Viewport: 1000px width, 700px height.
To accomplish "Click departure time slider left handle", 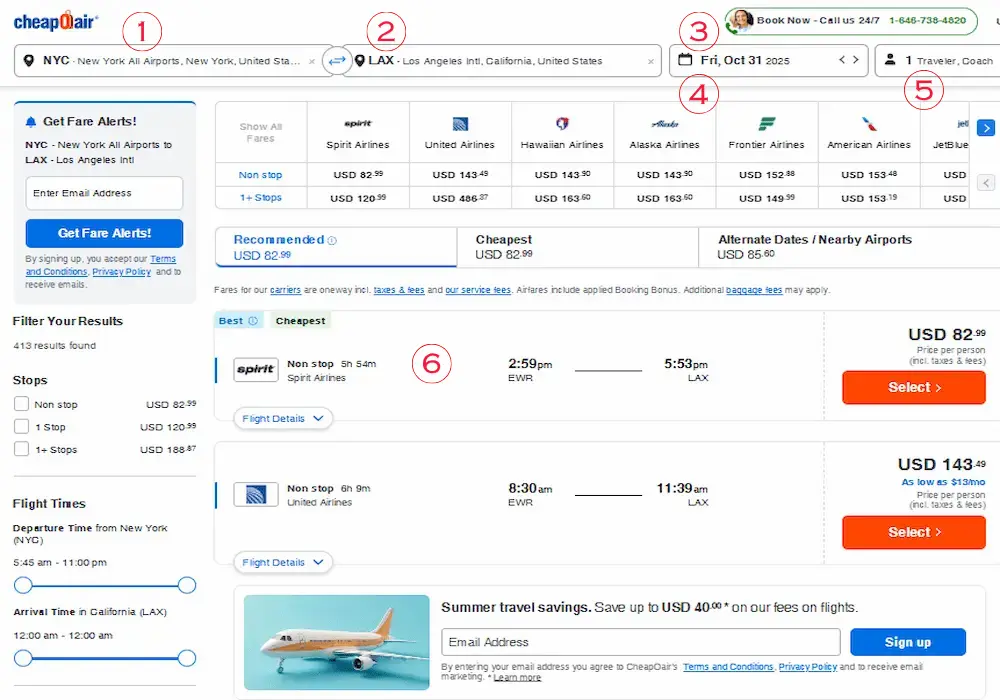I will (23, 585).
